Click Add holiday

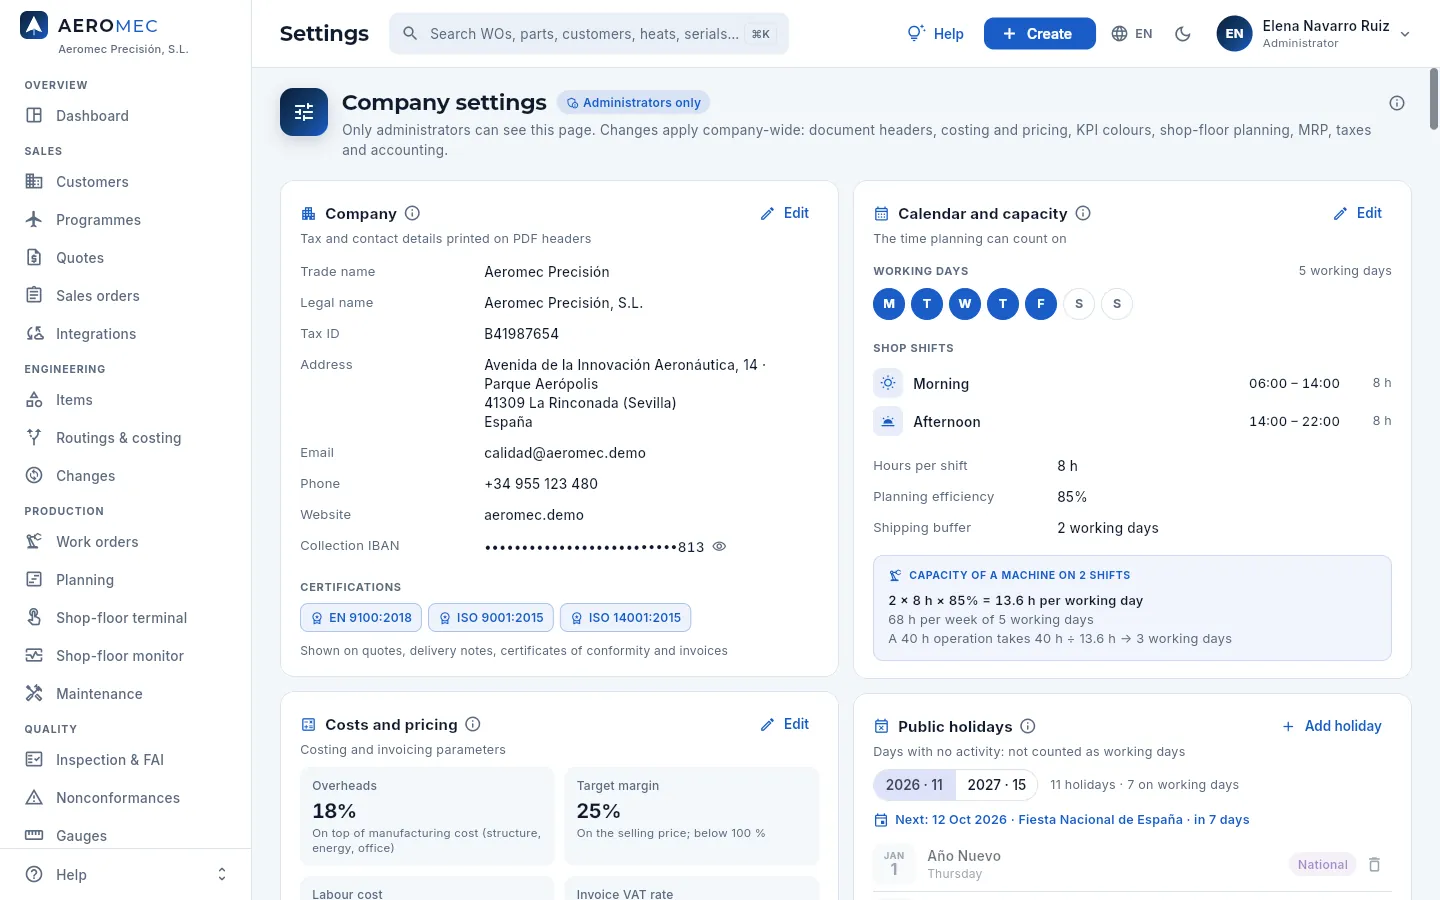(x=1332, y=726)
